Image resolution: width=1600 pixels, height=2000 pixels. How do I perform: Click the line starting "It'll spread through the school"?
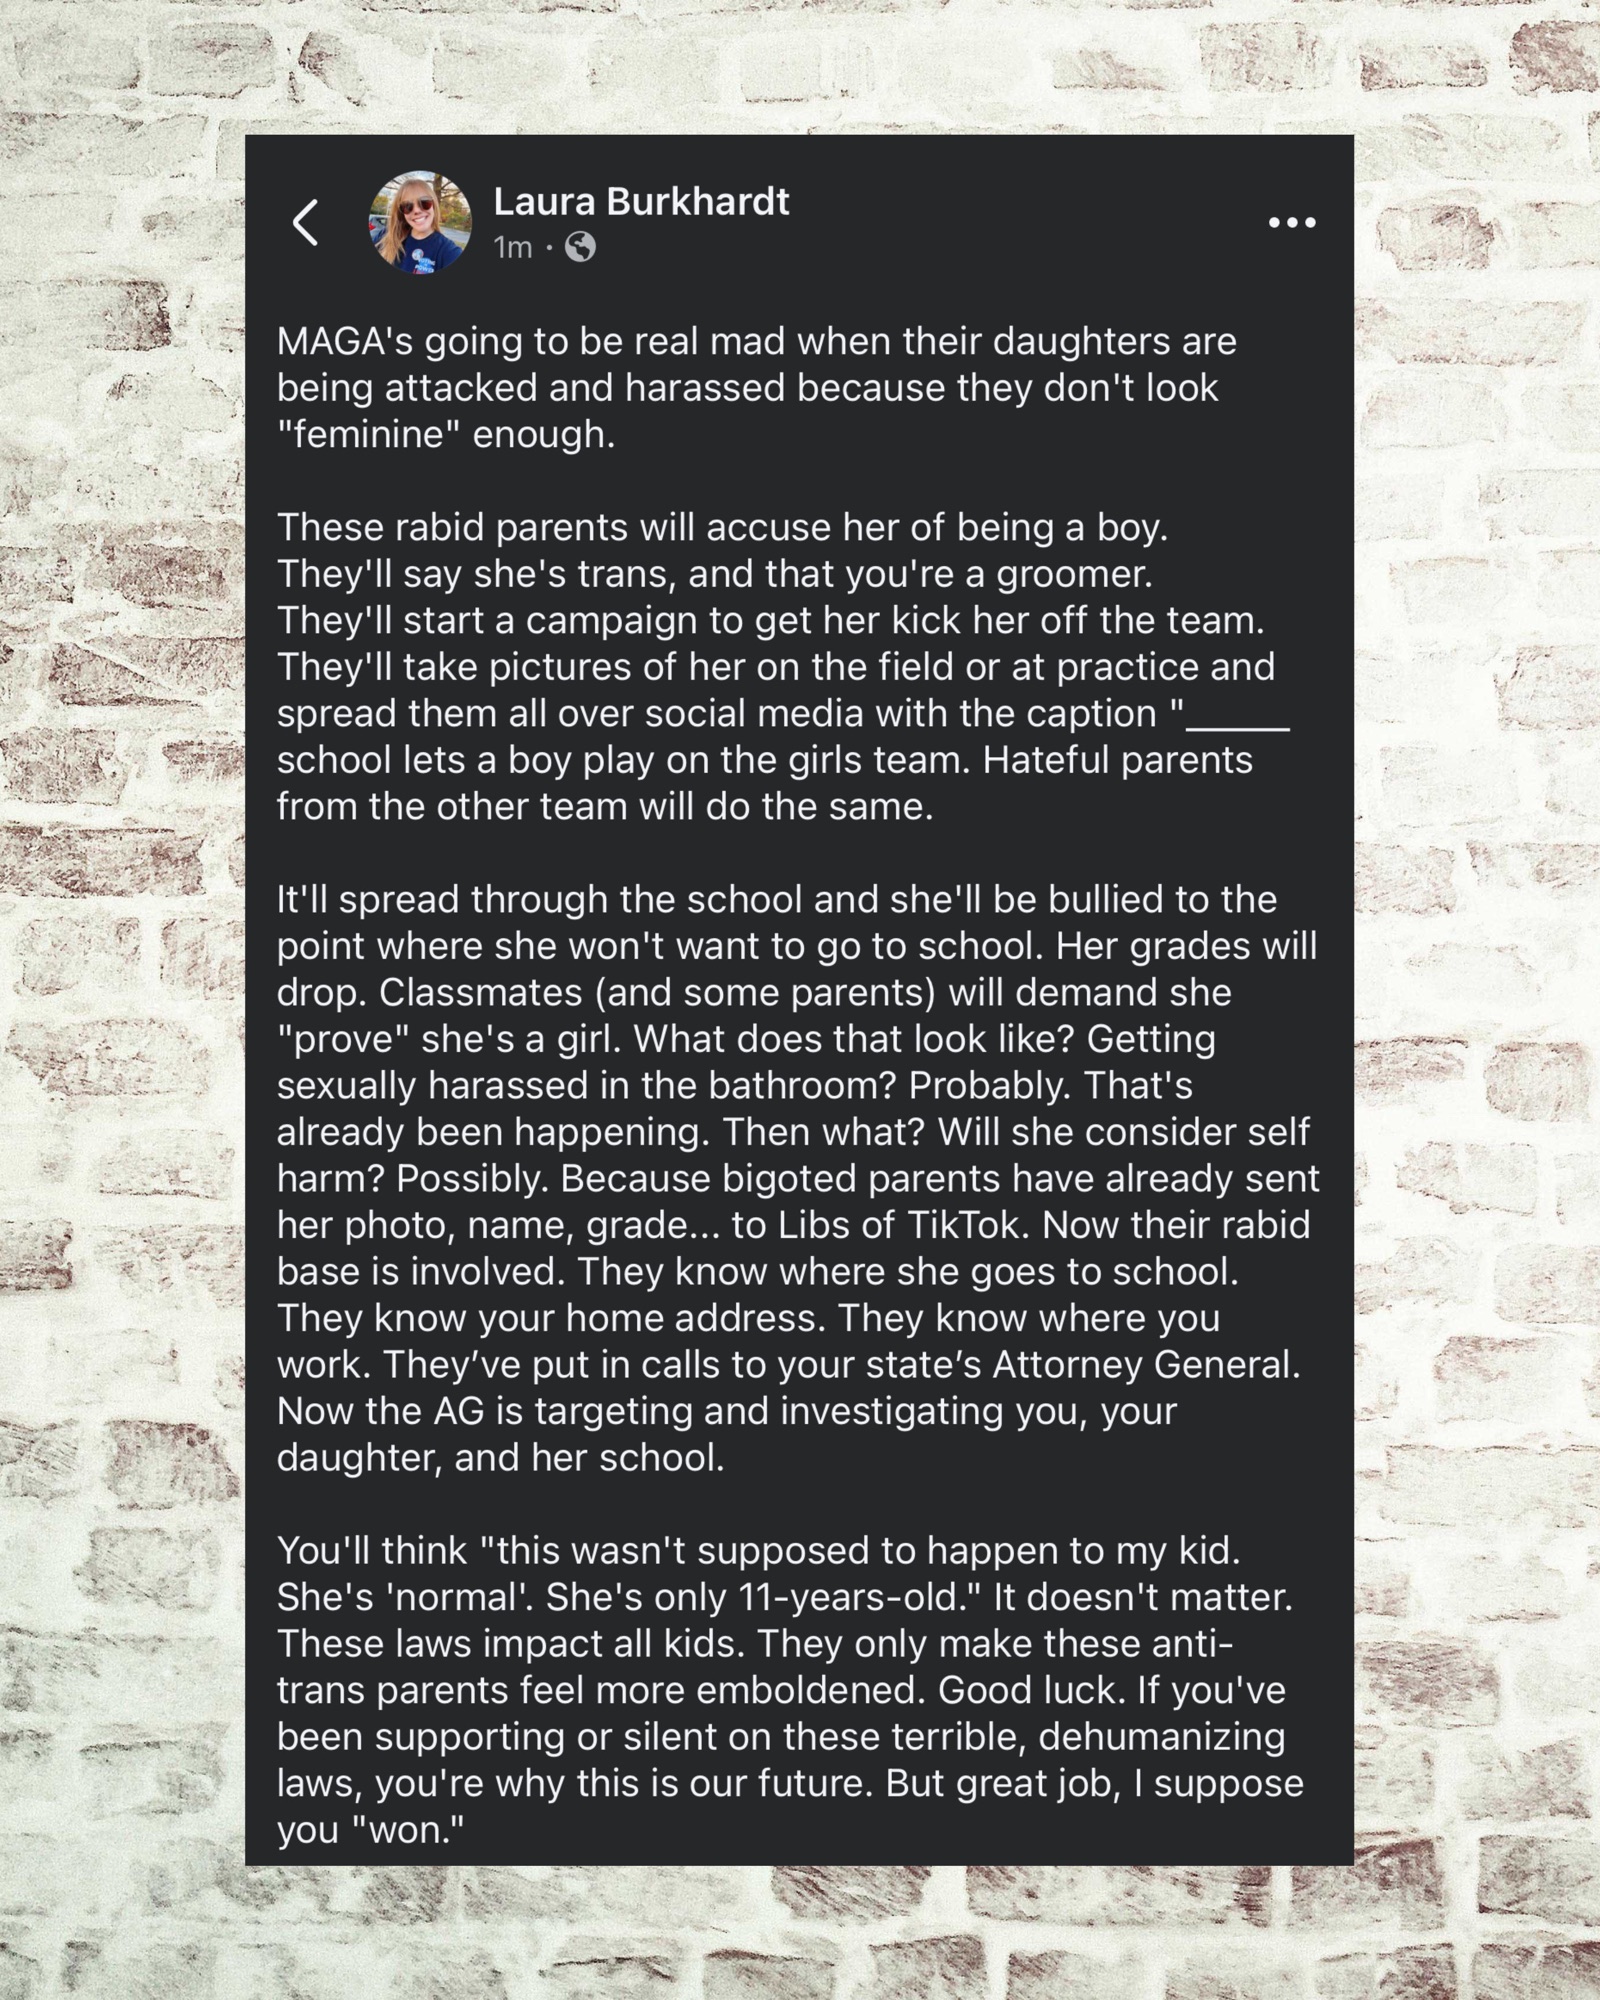(776, 899)
